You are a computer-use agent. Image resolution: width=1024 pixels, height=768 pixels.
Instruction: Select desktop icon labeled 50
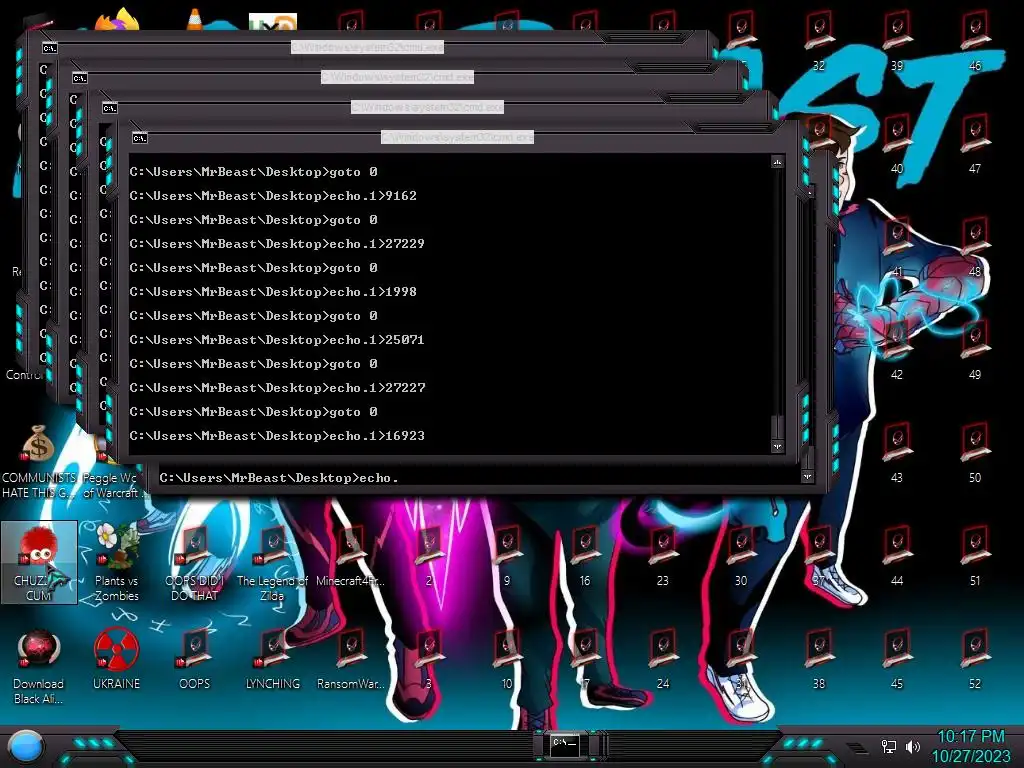(975, 453)
